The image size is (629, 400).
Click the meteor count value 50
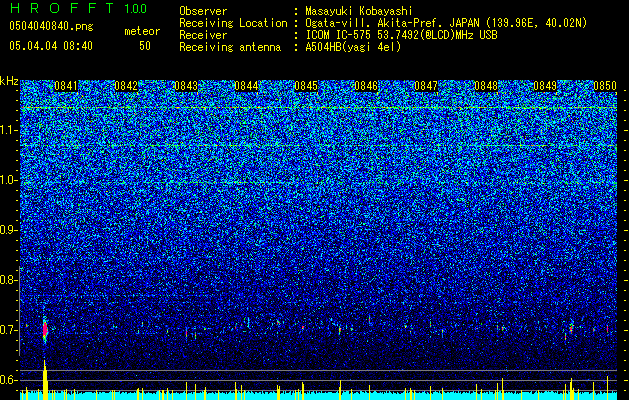point(145,46)
